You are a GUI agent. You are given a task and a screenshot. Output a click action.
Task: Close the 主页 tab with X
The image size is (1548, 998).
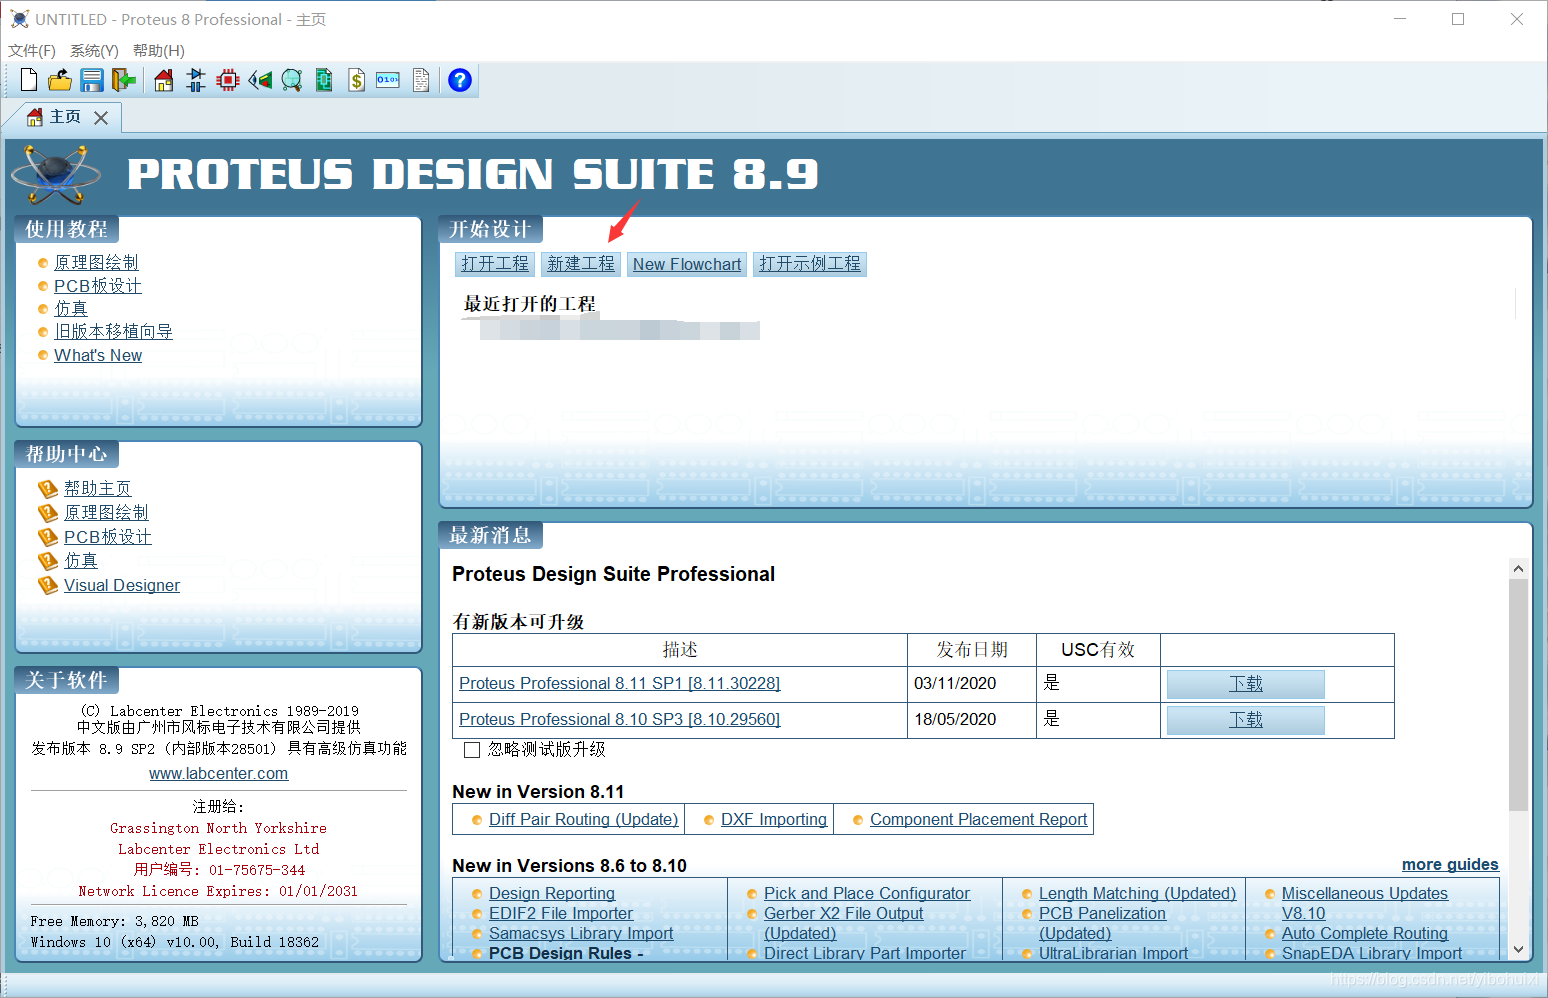[101, 118]
